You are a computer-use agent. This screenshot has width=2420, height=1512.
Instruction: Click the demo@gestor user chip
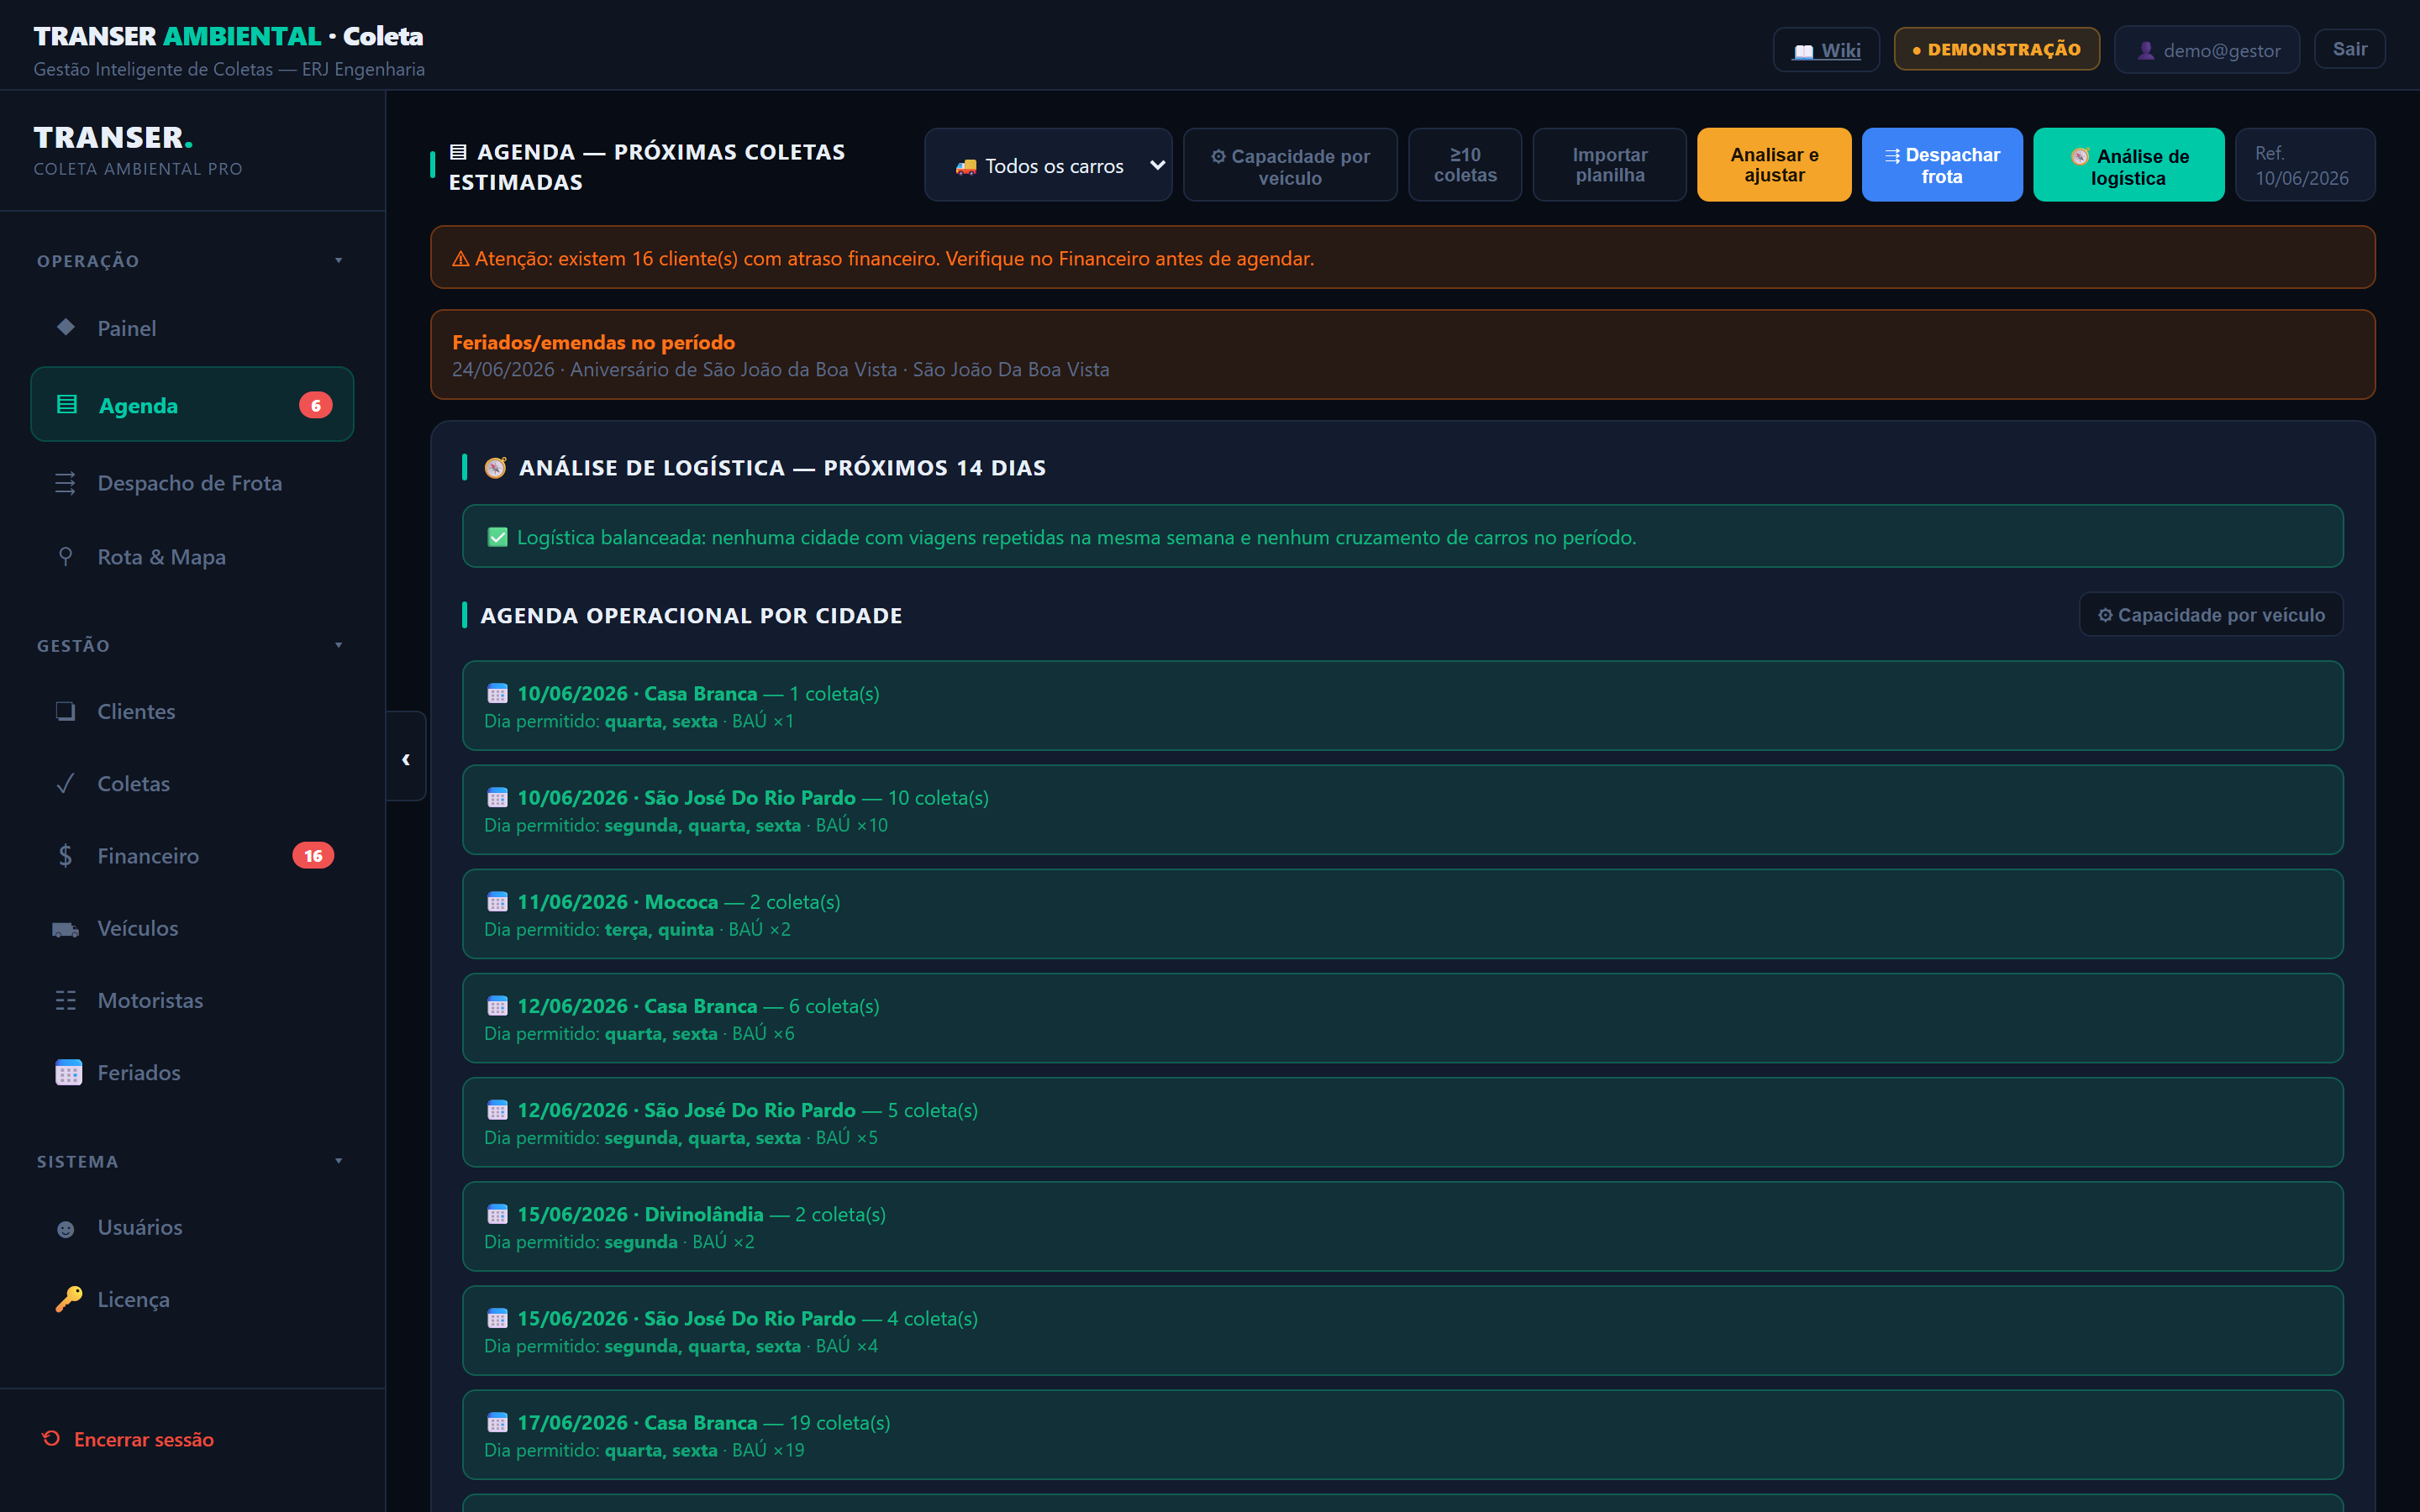pyautogui.click(x=2207, y=50)
